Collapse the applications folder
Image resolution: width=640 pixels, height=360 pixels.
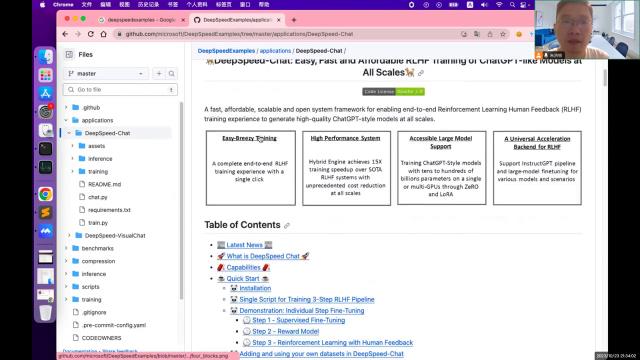coord(66,120)
